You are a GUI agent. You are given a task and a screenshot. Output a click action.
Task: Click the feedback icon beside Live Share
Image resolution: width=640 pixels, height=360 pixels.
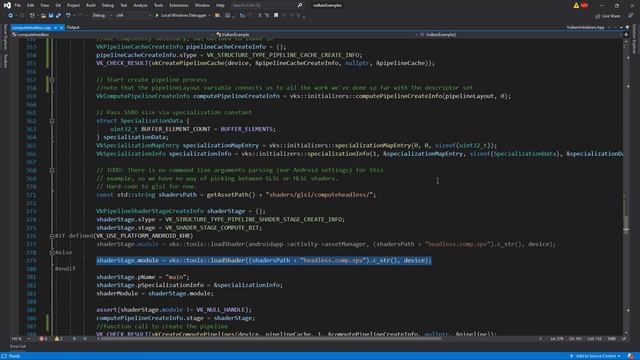pos(631,16)
